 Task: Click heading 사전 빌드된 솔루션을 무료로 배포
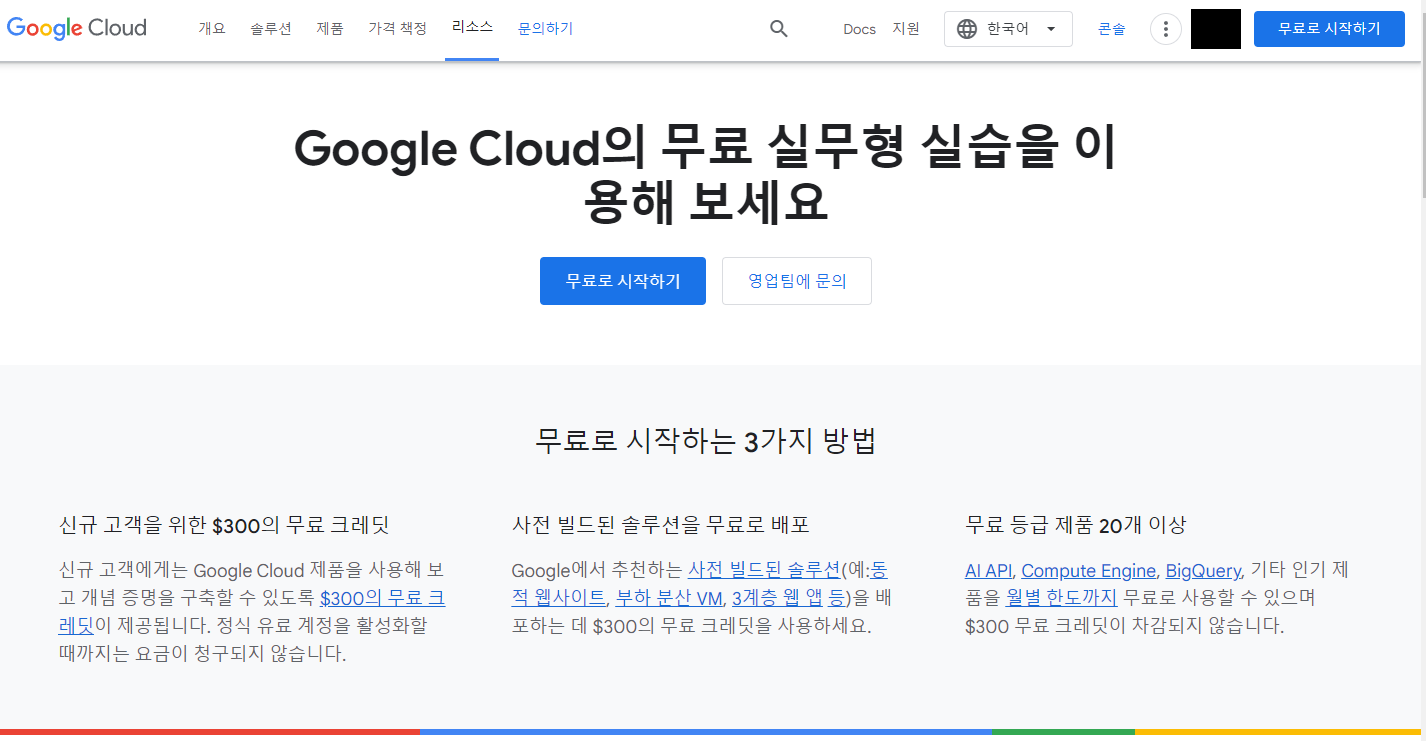pos(660,525)
